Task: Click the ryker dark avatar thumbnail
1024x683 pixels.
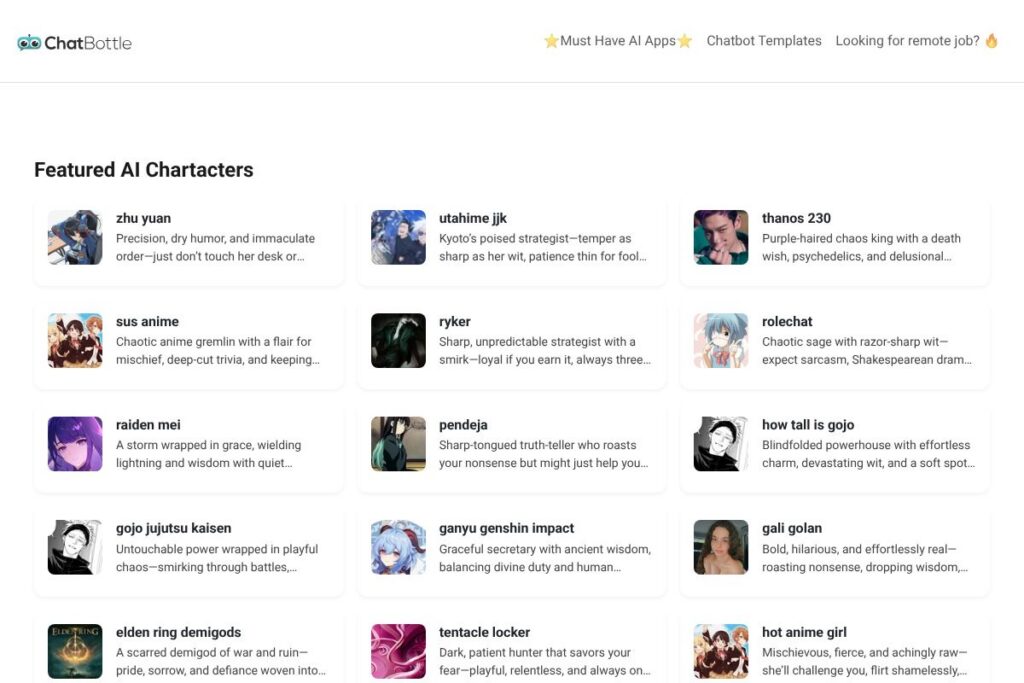Action: pyautogui.click(x=398, y=341)
